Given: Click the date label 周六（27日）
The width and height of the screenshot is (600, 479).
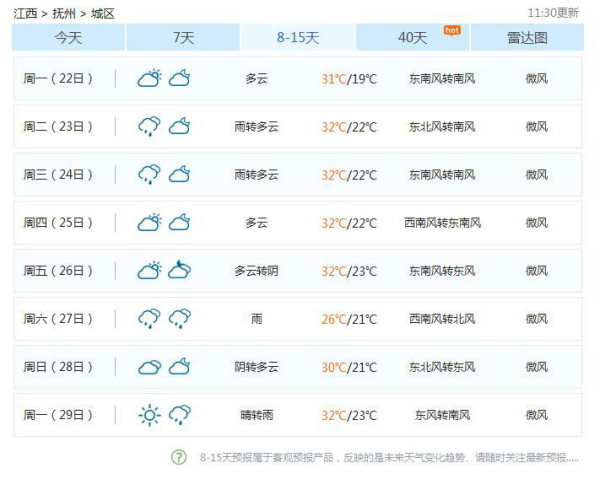Looking at the screenshot, I should [x=58, y=319].
